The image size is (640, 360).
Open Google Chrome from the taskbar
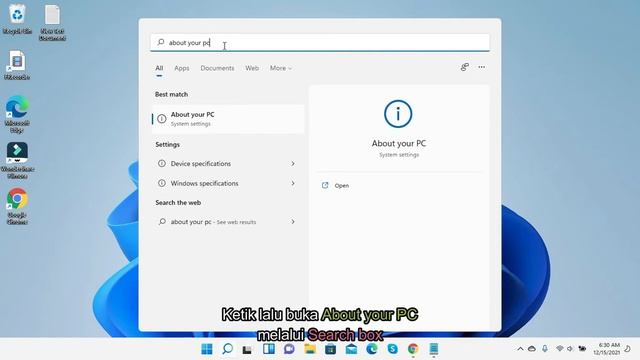pos(413,349)
